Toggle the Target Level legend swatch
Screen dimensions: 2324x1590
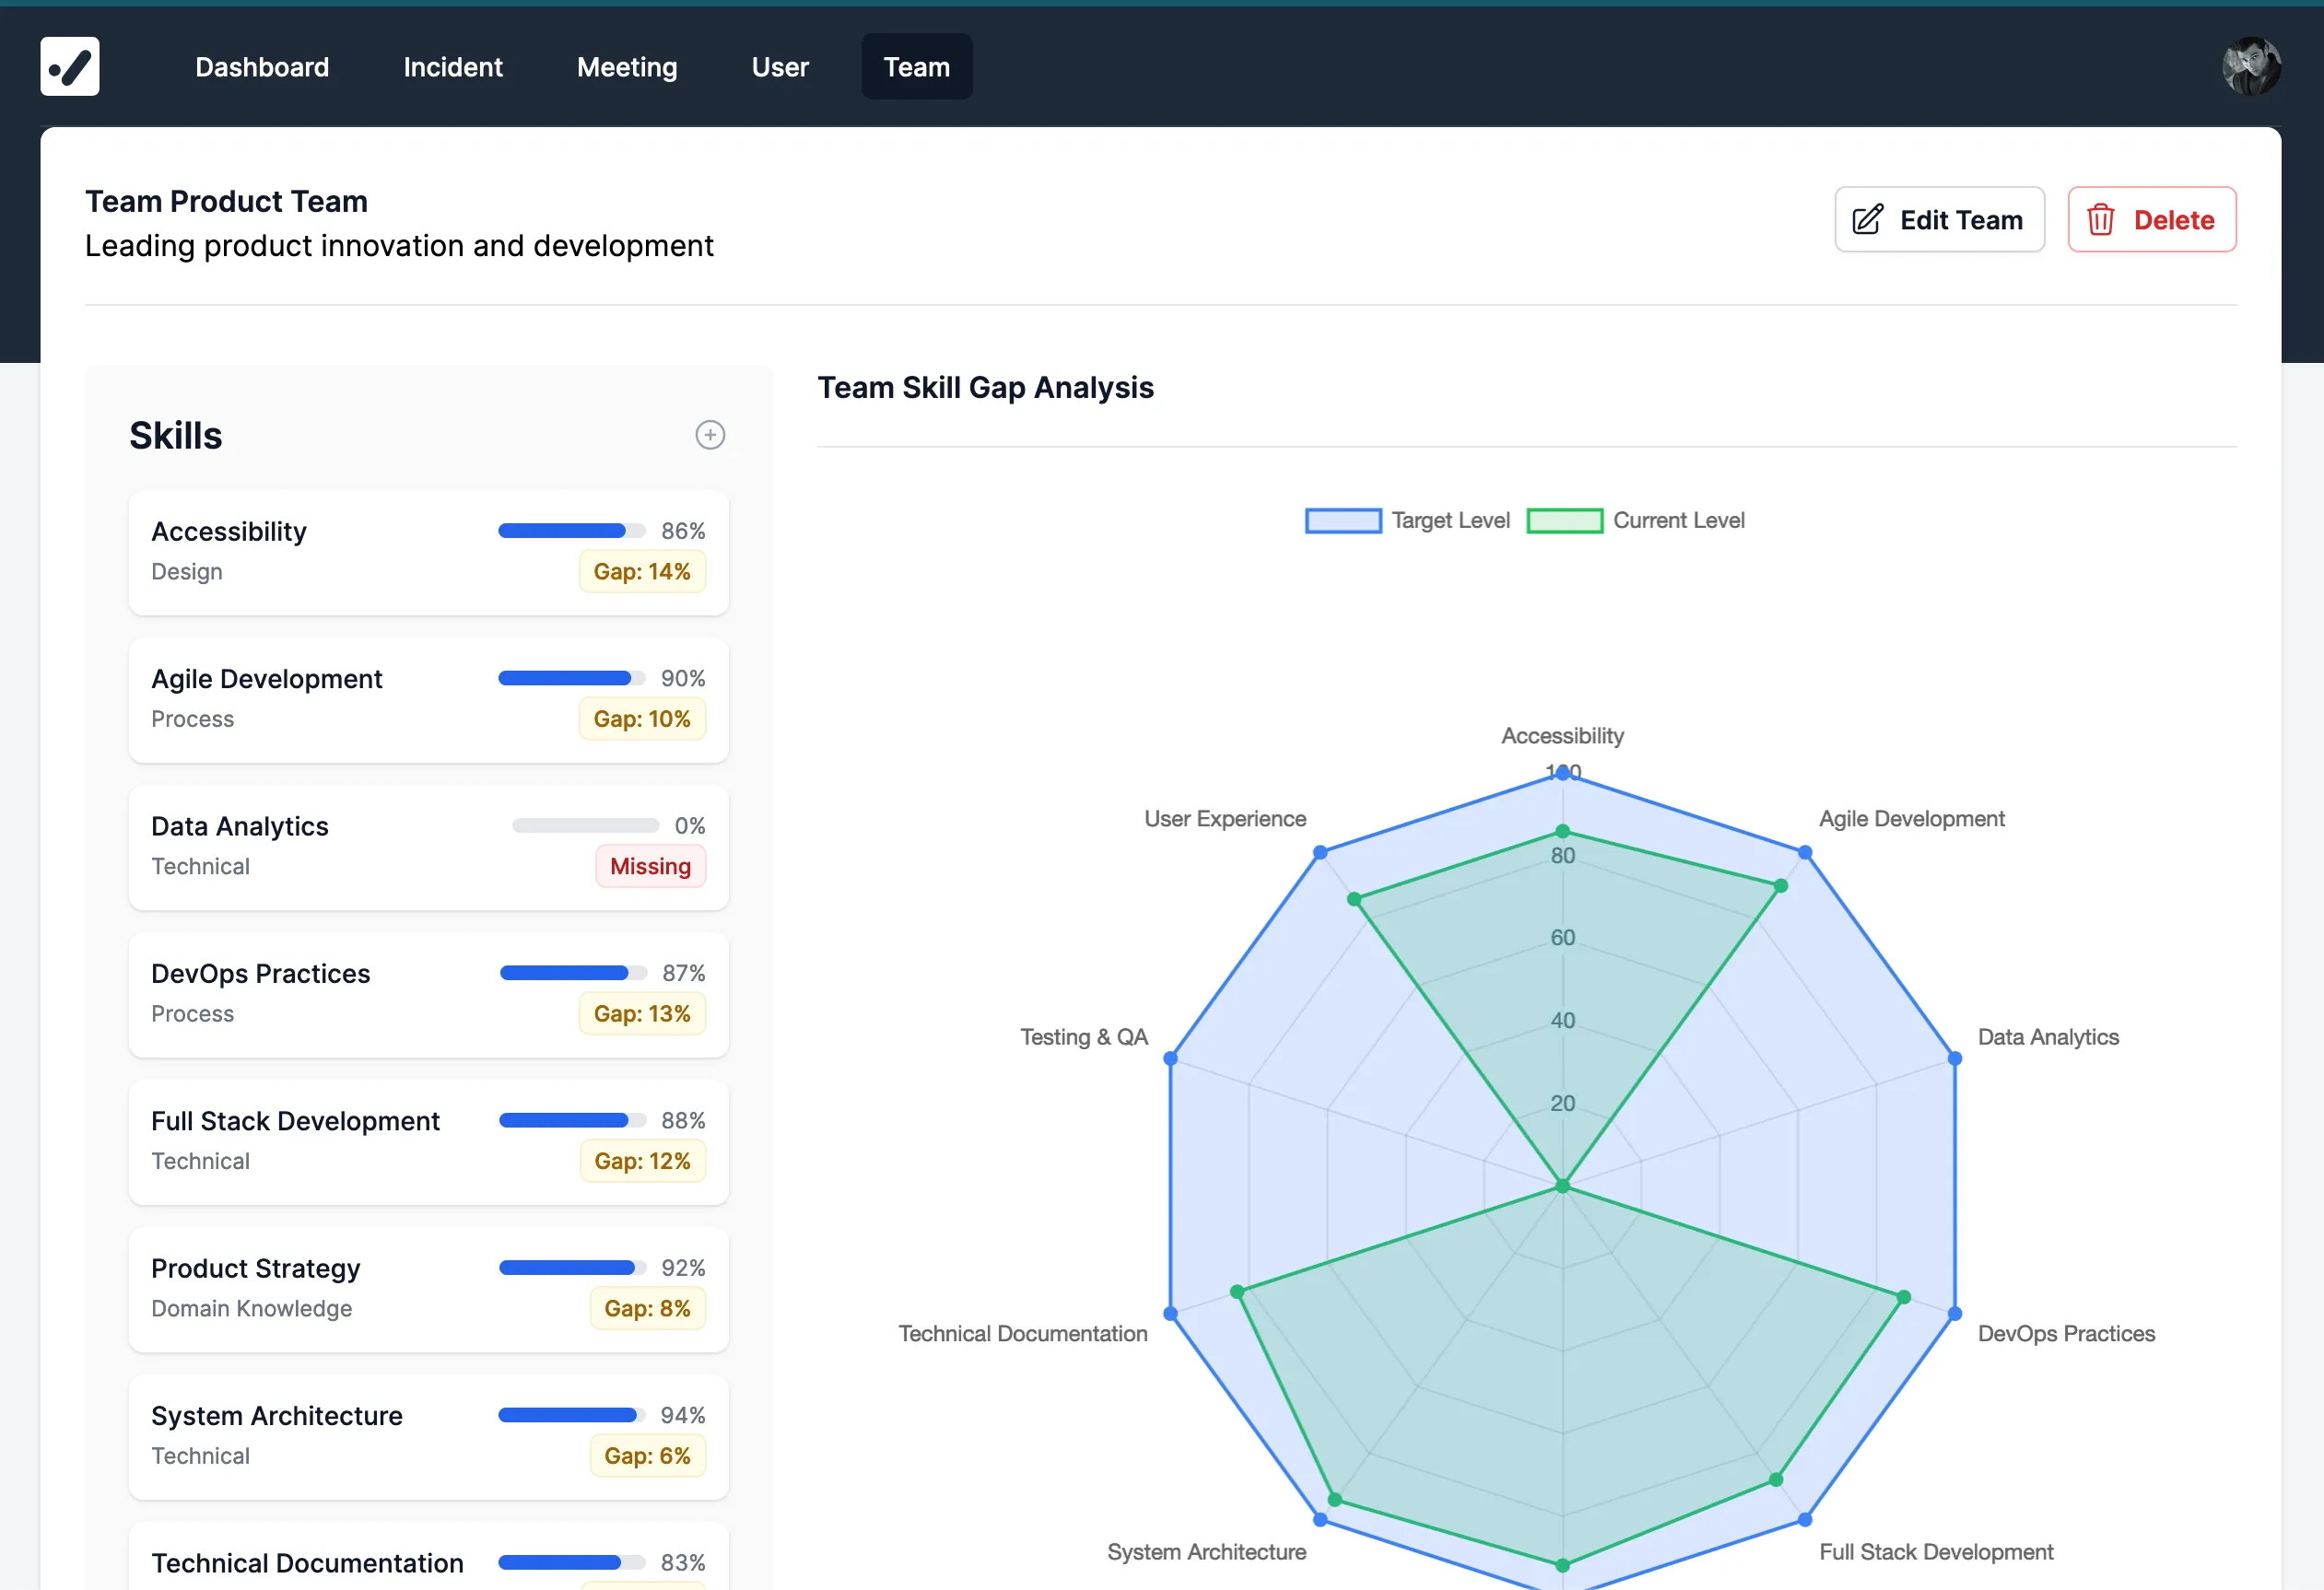[1343, 521]
